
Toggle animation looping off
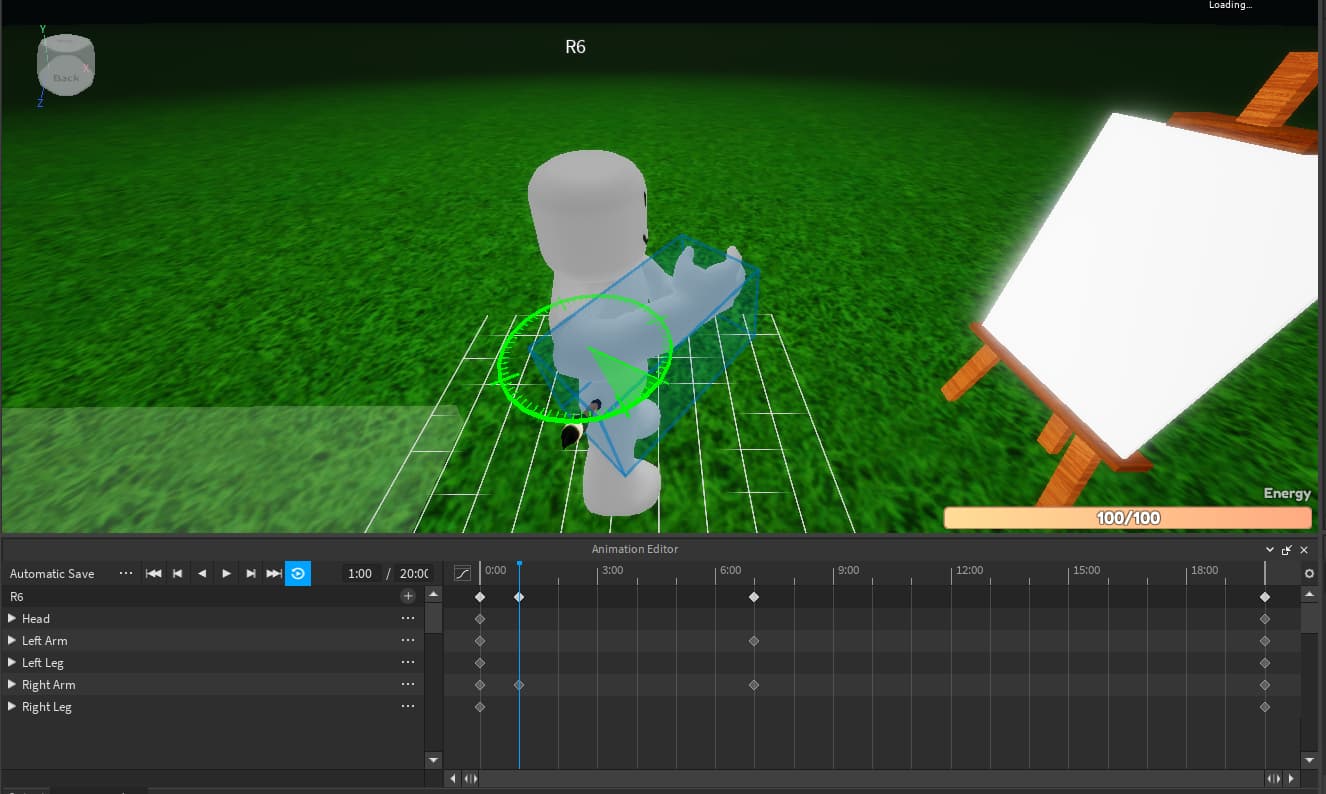click(298, 573)
